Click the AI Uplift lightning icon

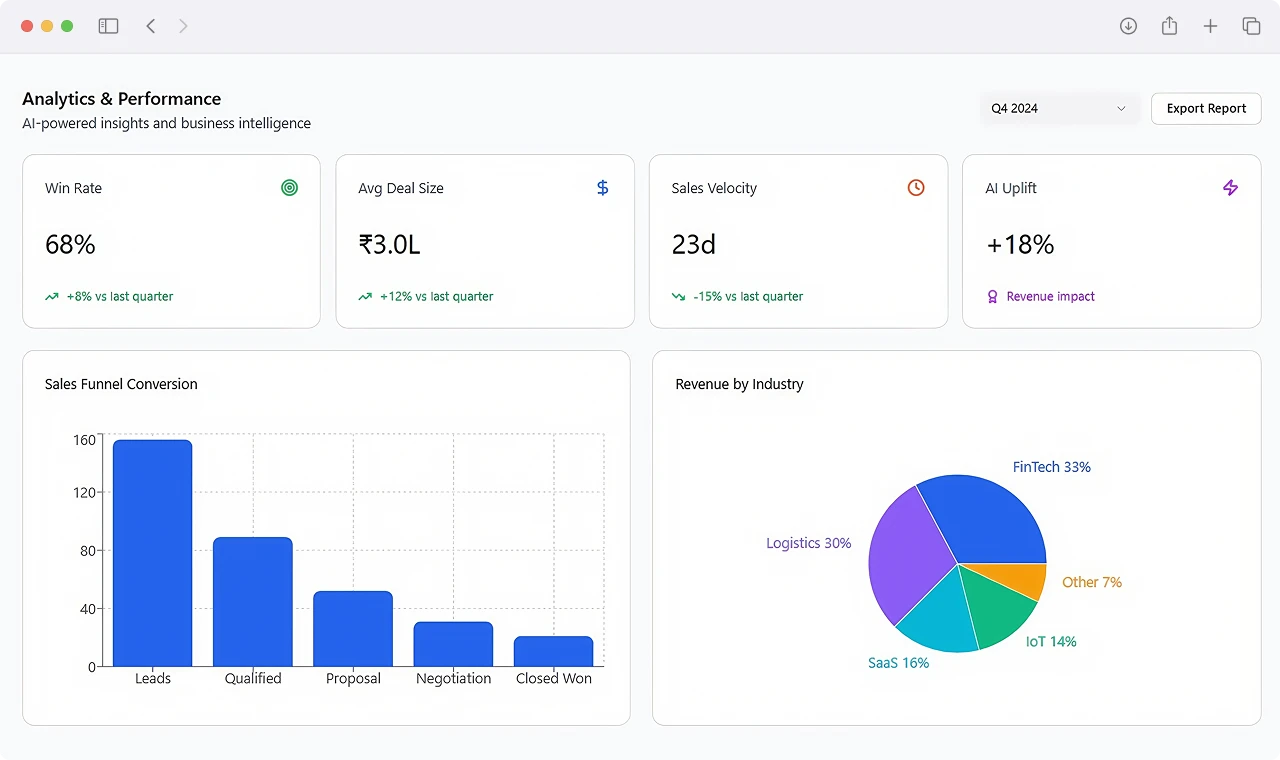1230,187
